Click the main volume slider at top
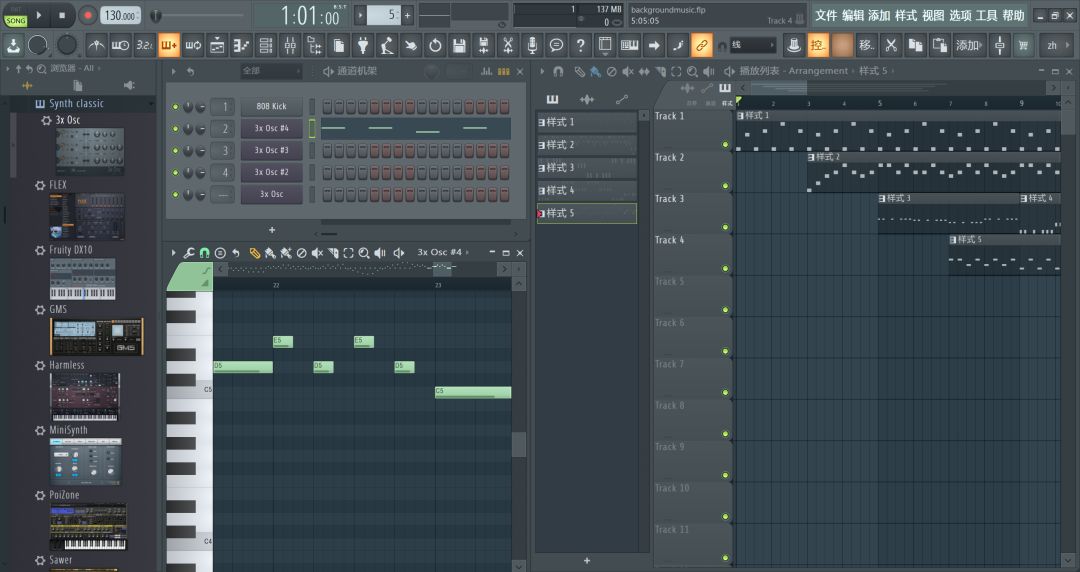 pos(200,15)
